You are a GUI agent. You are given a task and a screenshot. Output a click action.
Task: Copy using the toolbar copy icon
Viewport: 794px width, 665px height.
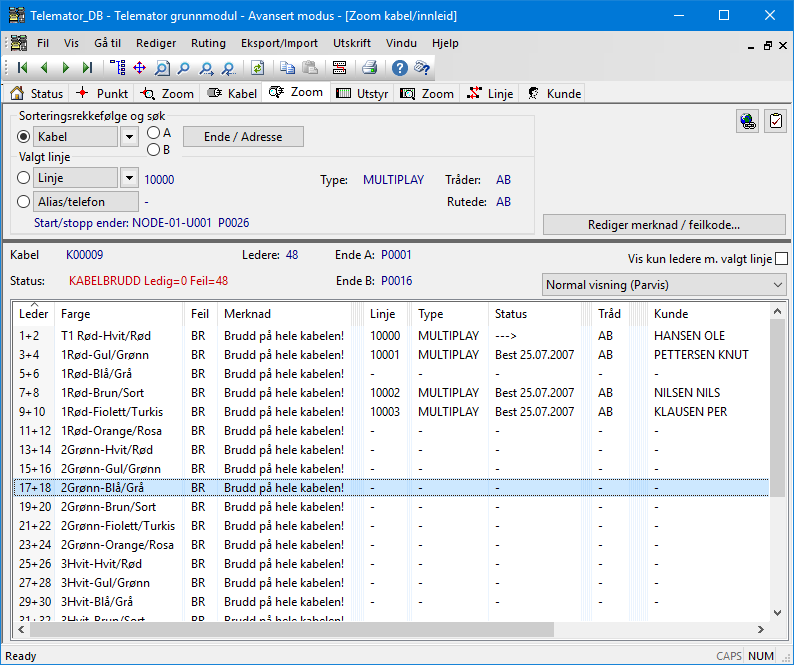coord(287,67)
